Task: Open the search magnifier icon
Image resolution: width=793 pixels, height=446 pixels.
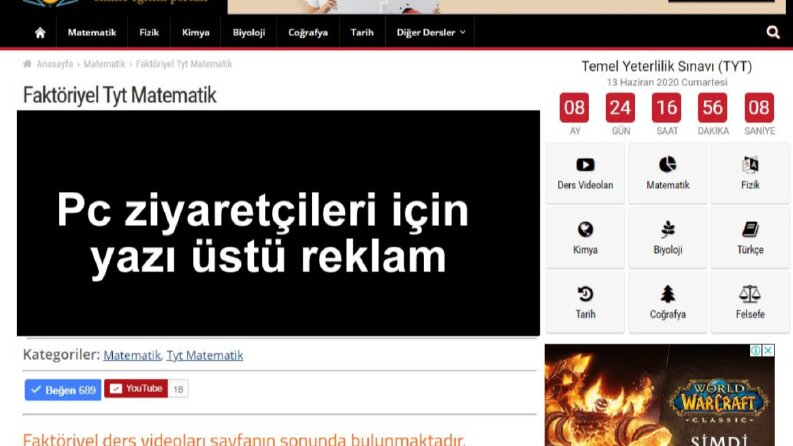Action: point(773,32)
